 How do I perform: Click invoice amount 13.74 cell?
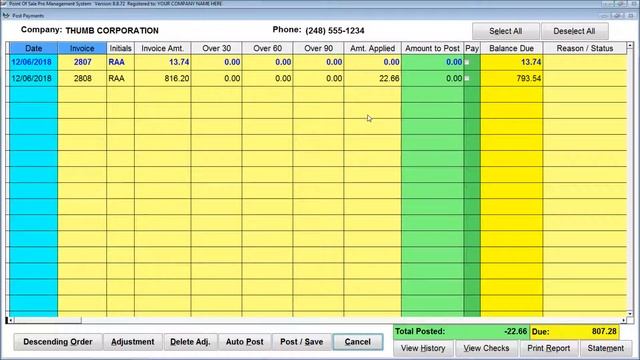click(162, 62)
